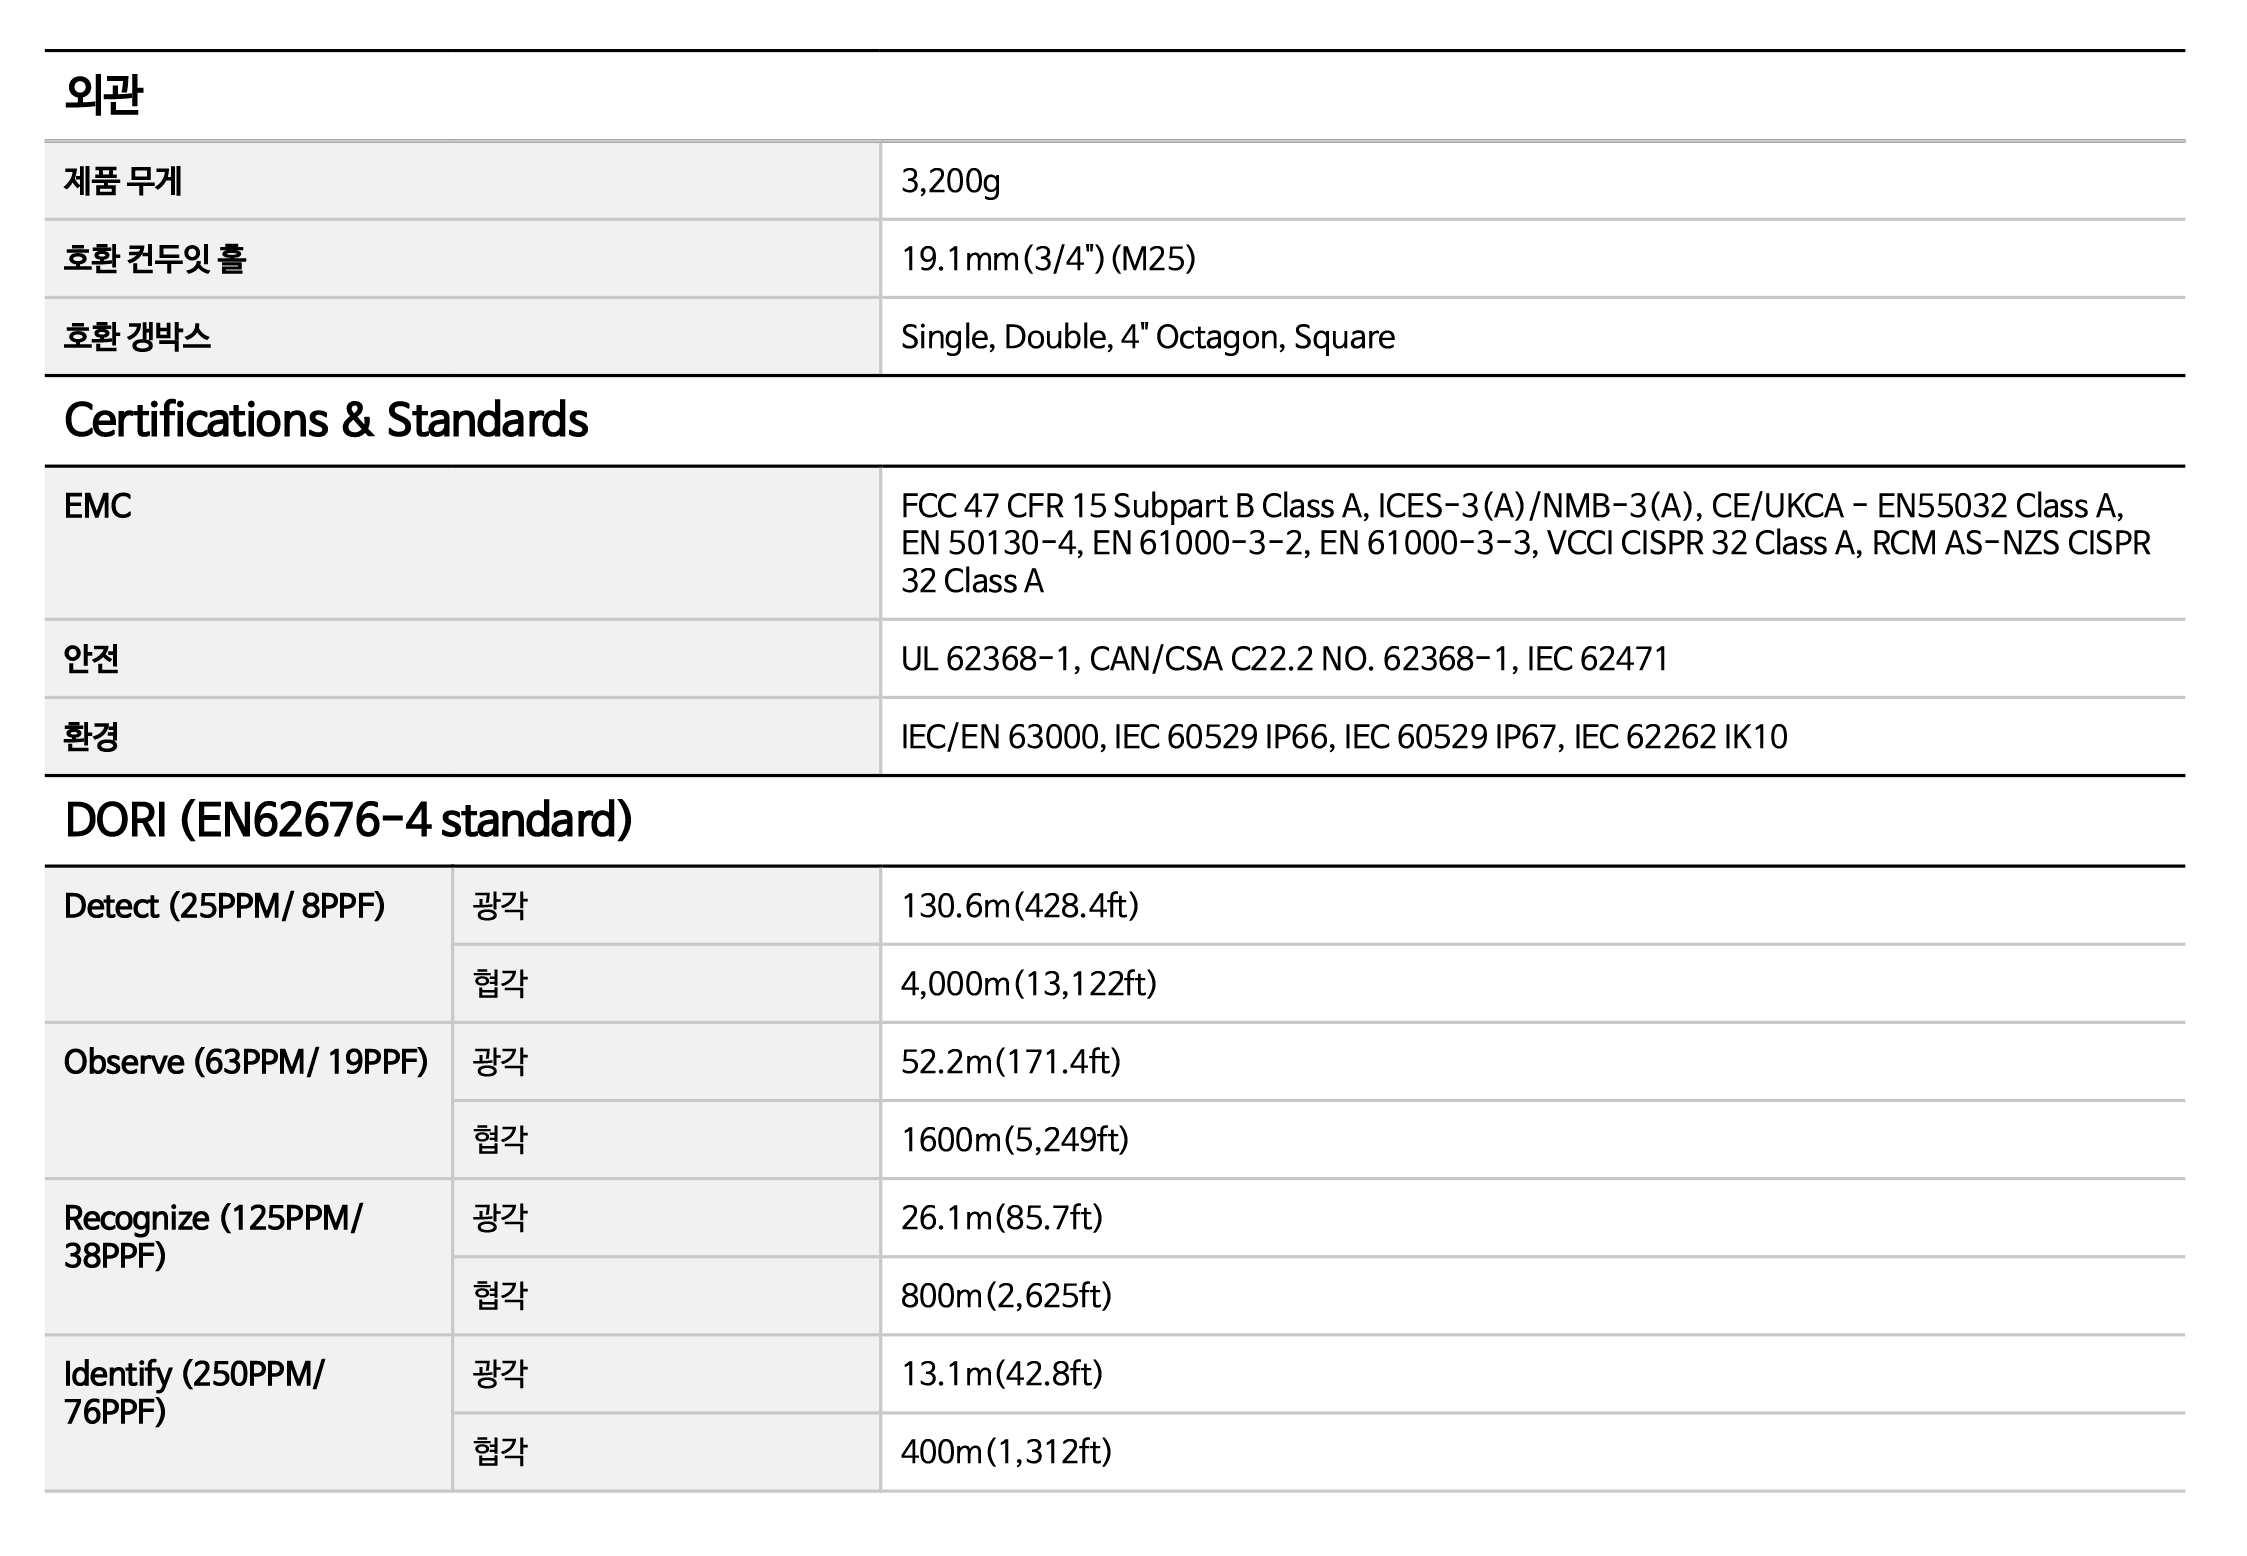Click the 3,200g weight value
Image resolution: width=2247 pixels, height=1556 pixels.
950,181
